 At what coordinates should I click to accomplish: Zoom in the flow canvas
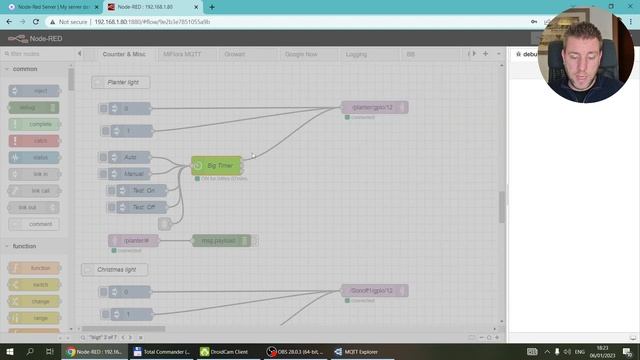[497, 338]
